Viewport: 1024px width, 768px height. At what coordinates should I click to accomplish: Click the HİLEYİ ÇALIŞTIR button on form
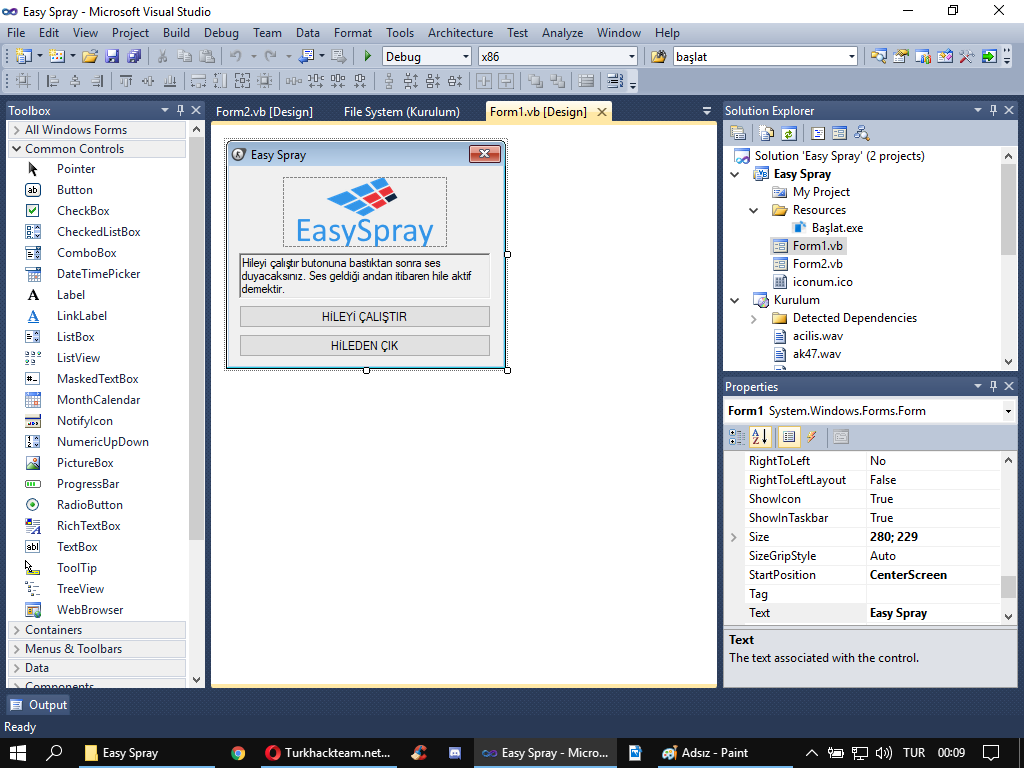(x=364, y=317)
